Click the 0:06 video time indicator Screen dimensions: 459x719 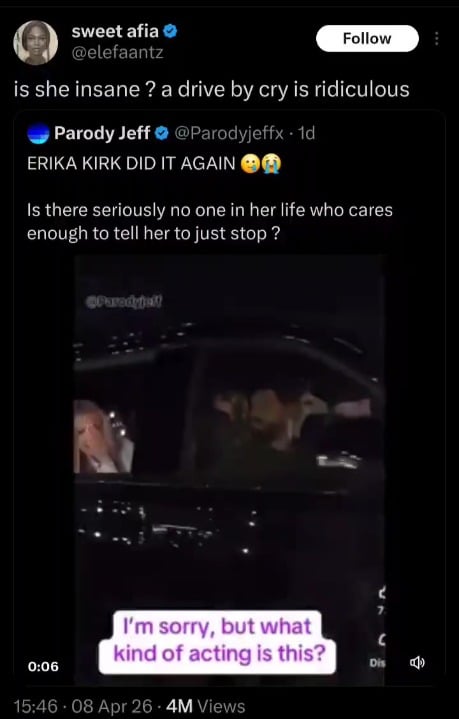coord(43,666)
